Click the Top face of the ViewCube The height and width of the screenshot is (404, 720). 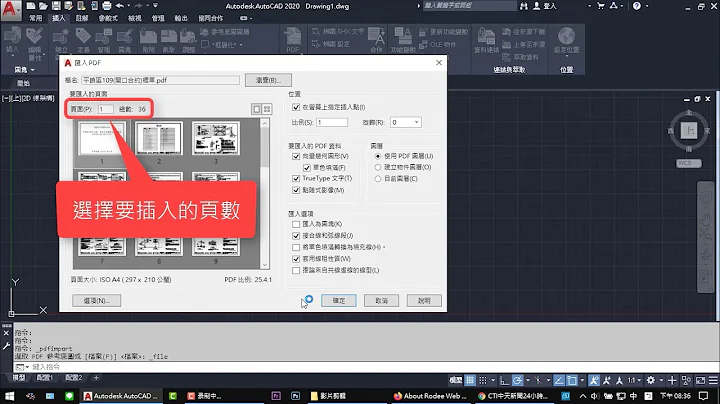[689, 130]
